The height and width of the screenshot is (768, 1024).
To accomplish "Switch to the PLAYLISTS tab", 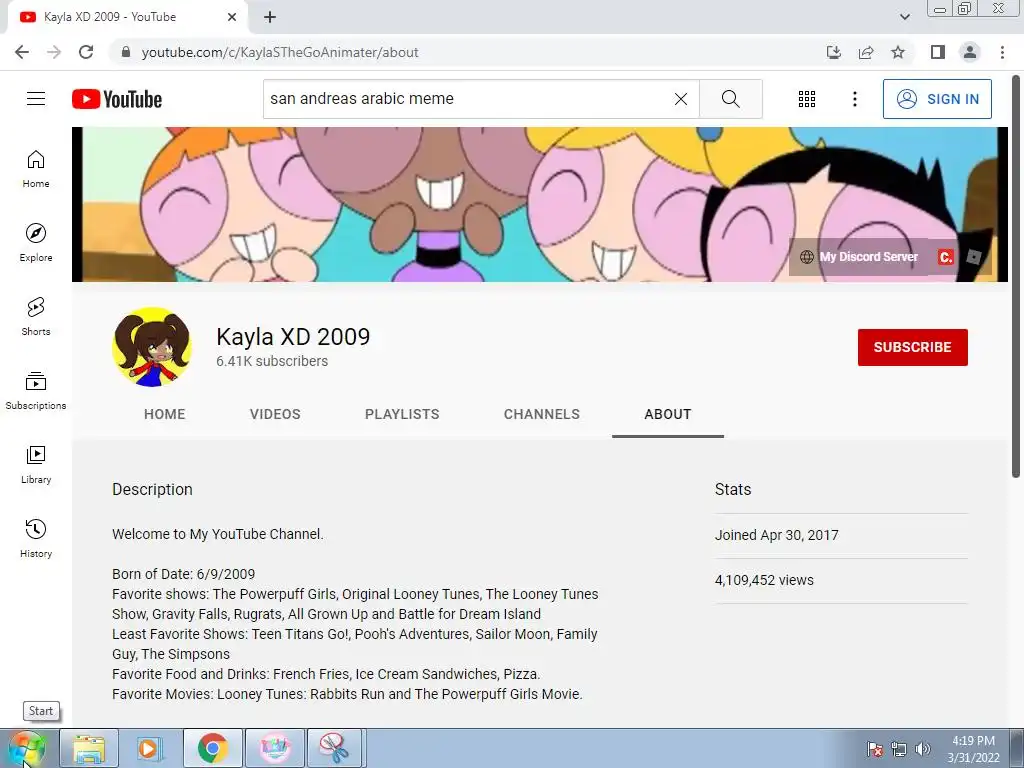I will pos(402,414).
